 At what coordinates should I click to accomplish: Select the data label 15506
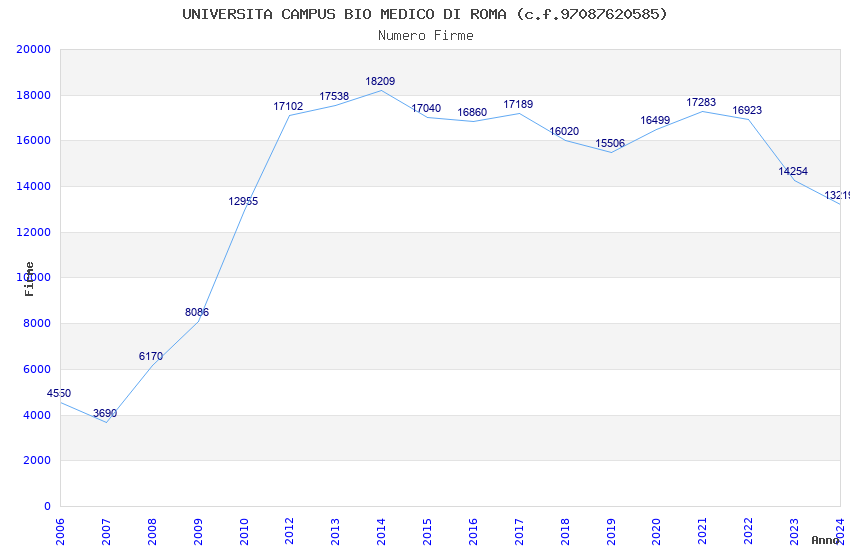pos(610,143)
